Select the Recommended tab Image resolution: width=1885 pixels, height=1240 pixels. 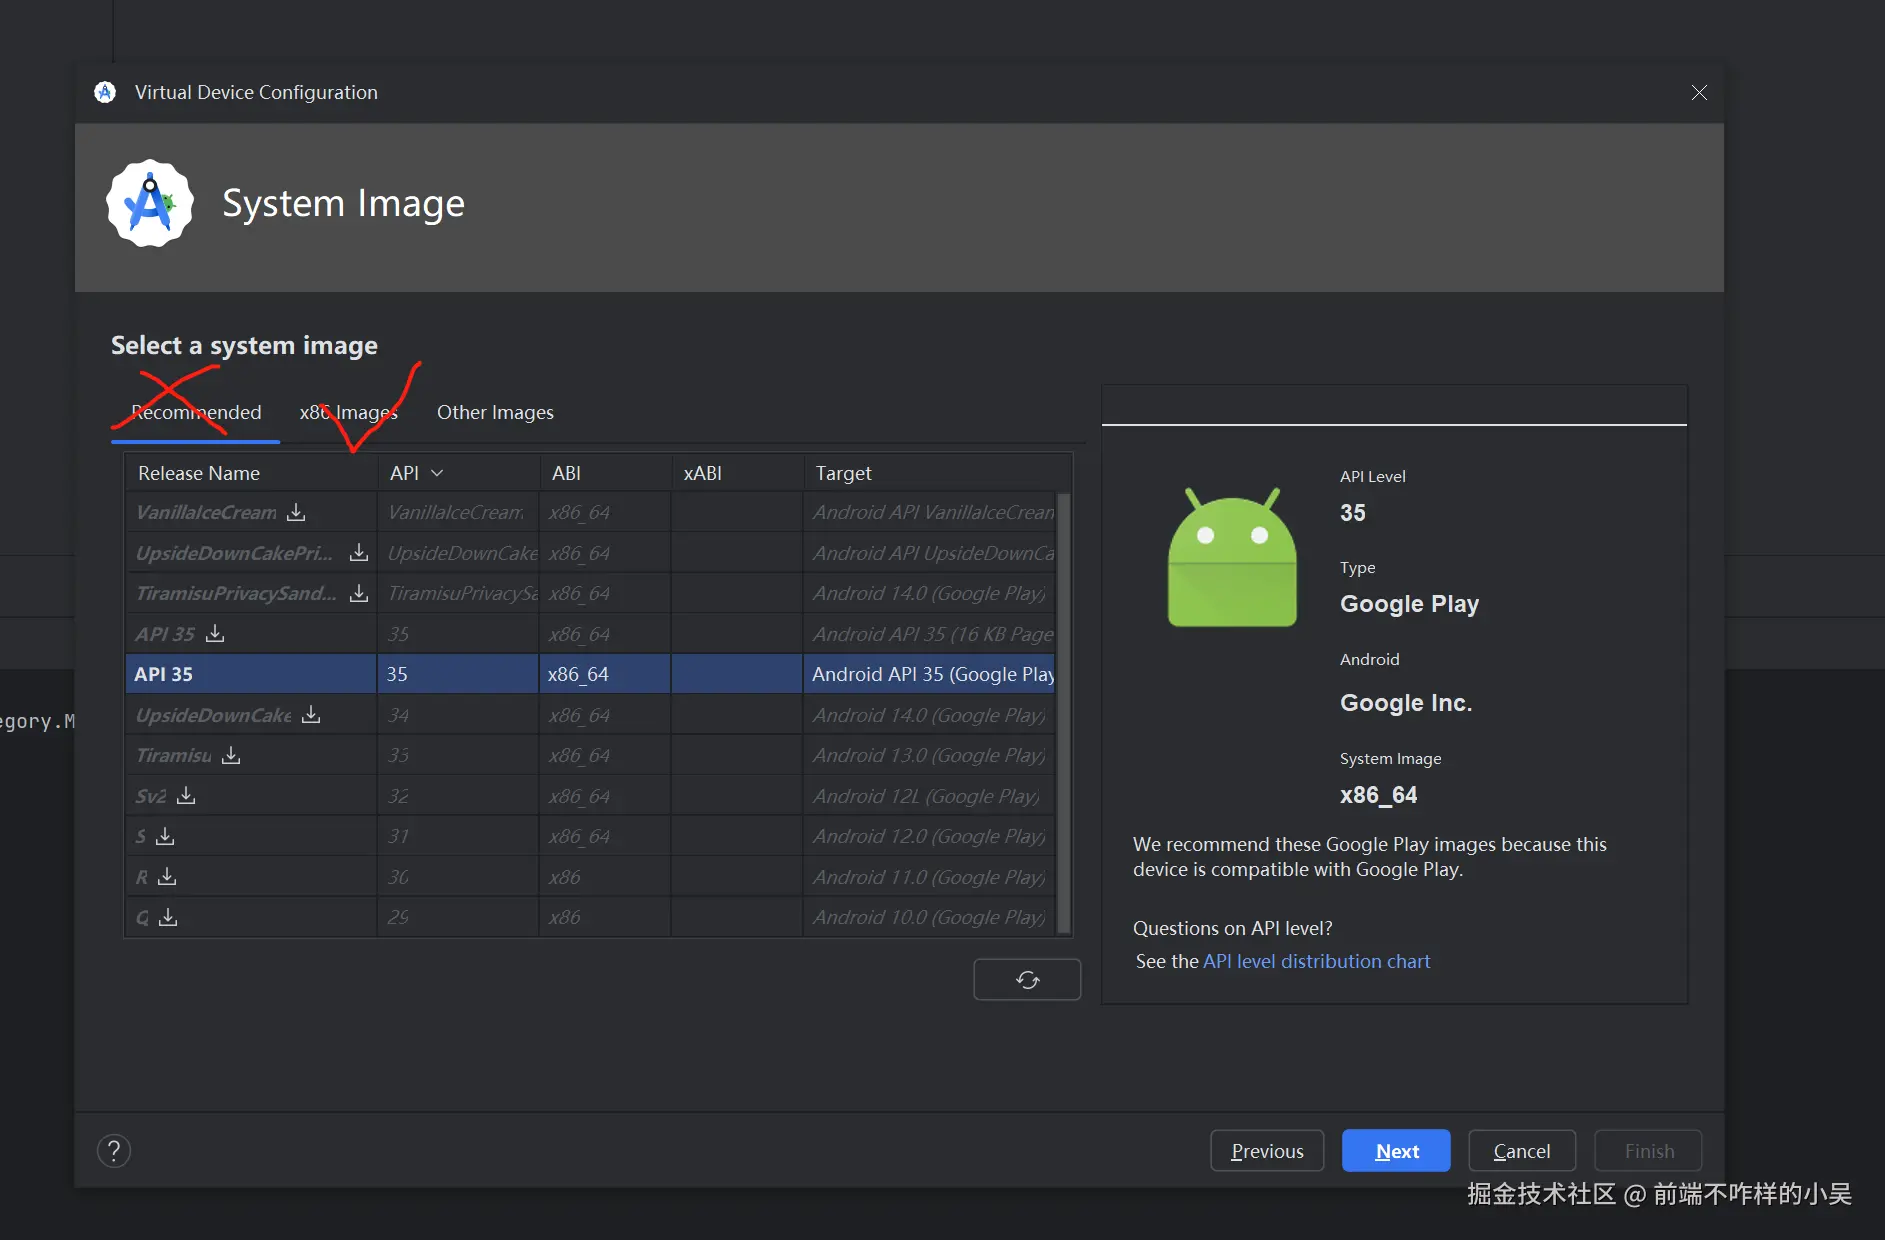196,412
